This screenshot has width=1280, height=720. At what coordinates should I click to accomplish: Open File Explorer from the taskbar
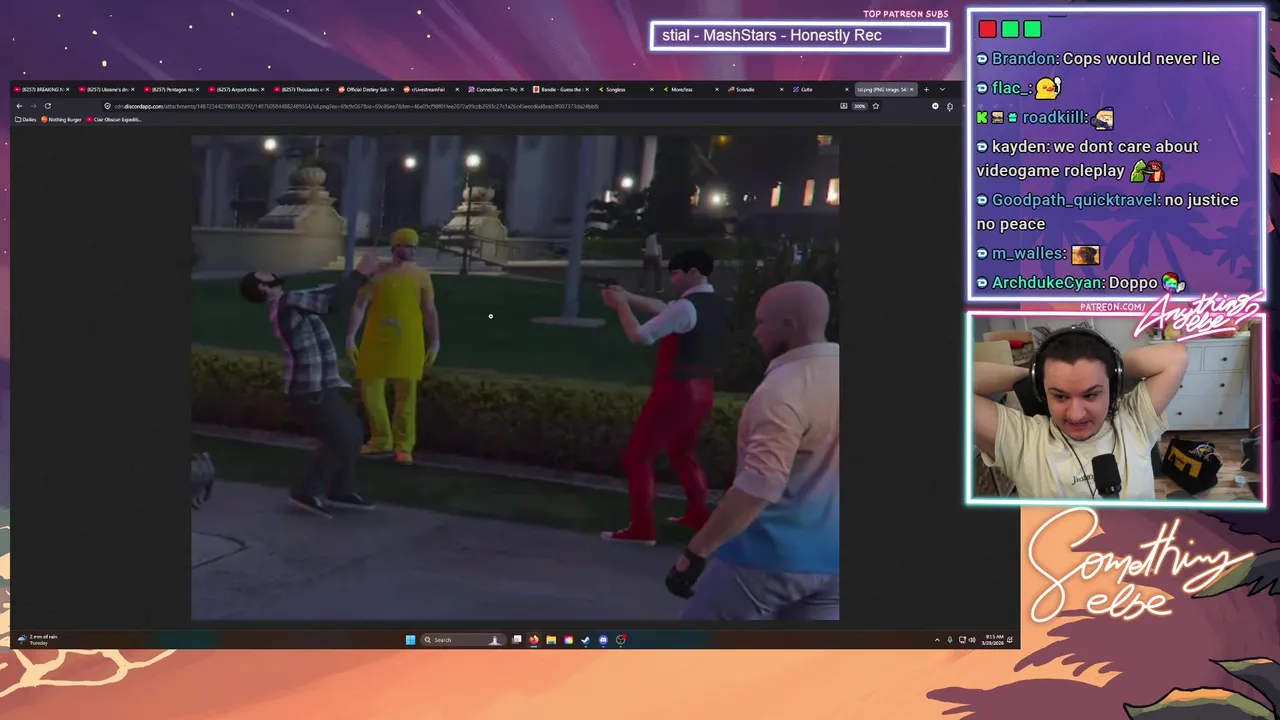click(x=551, y=640)
